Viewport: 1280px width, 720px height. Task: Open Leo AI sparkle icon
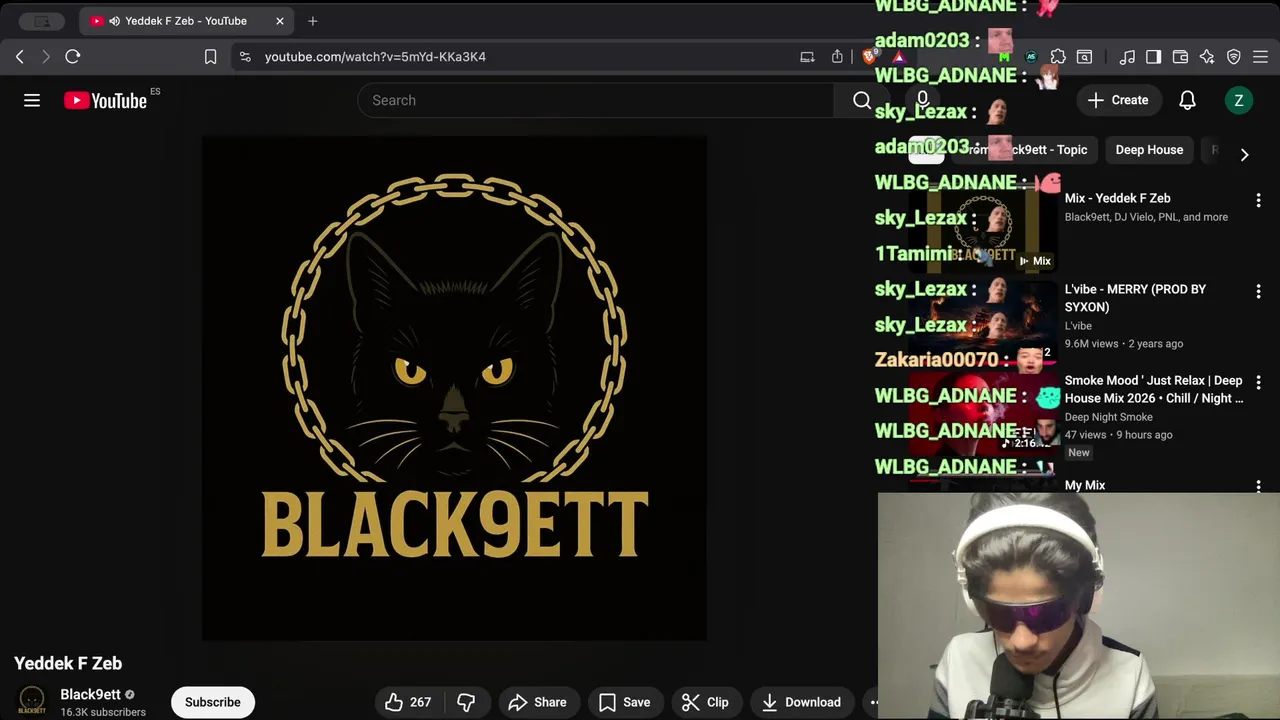[1207, 57]
